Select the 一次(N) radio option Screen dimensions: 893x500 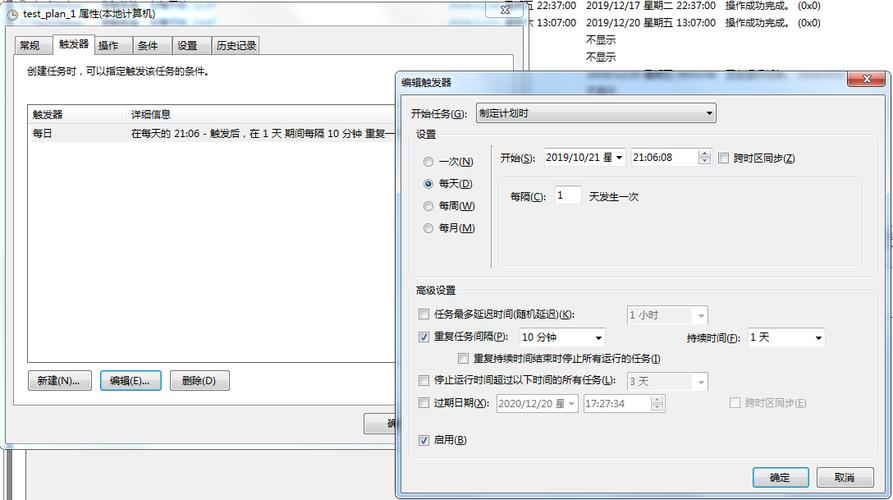coord(428,162)
